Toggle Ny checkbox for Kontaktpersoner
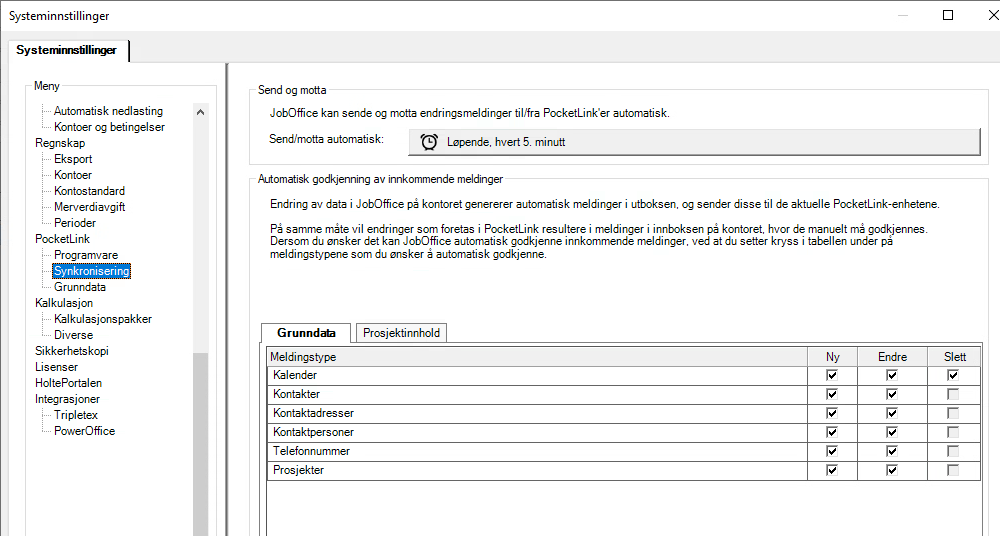 click(832, 432)
